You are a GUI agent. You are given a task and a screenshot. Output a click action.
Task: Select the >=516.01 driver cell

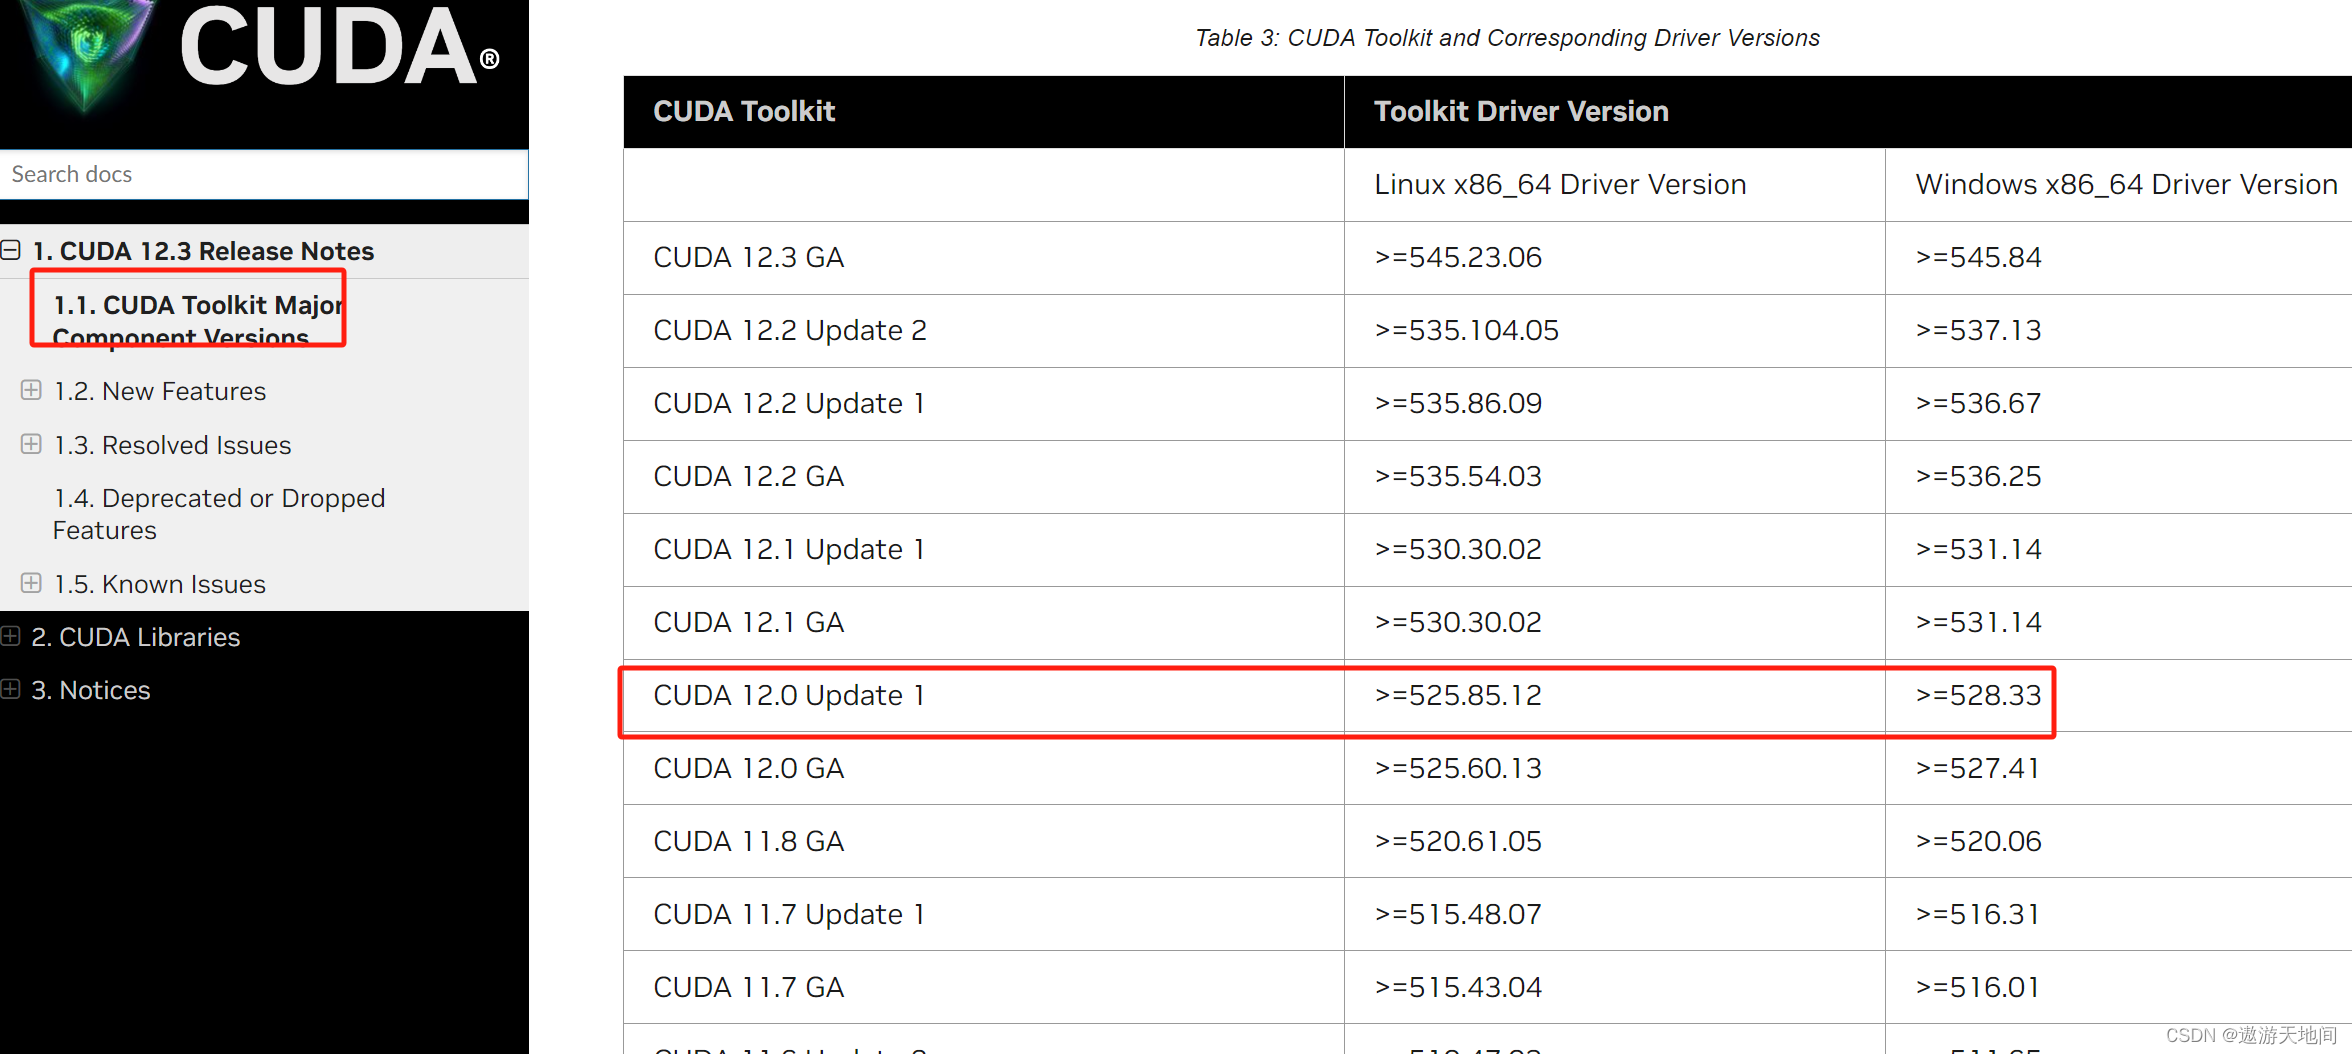[2119, 988]
